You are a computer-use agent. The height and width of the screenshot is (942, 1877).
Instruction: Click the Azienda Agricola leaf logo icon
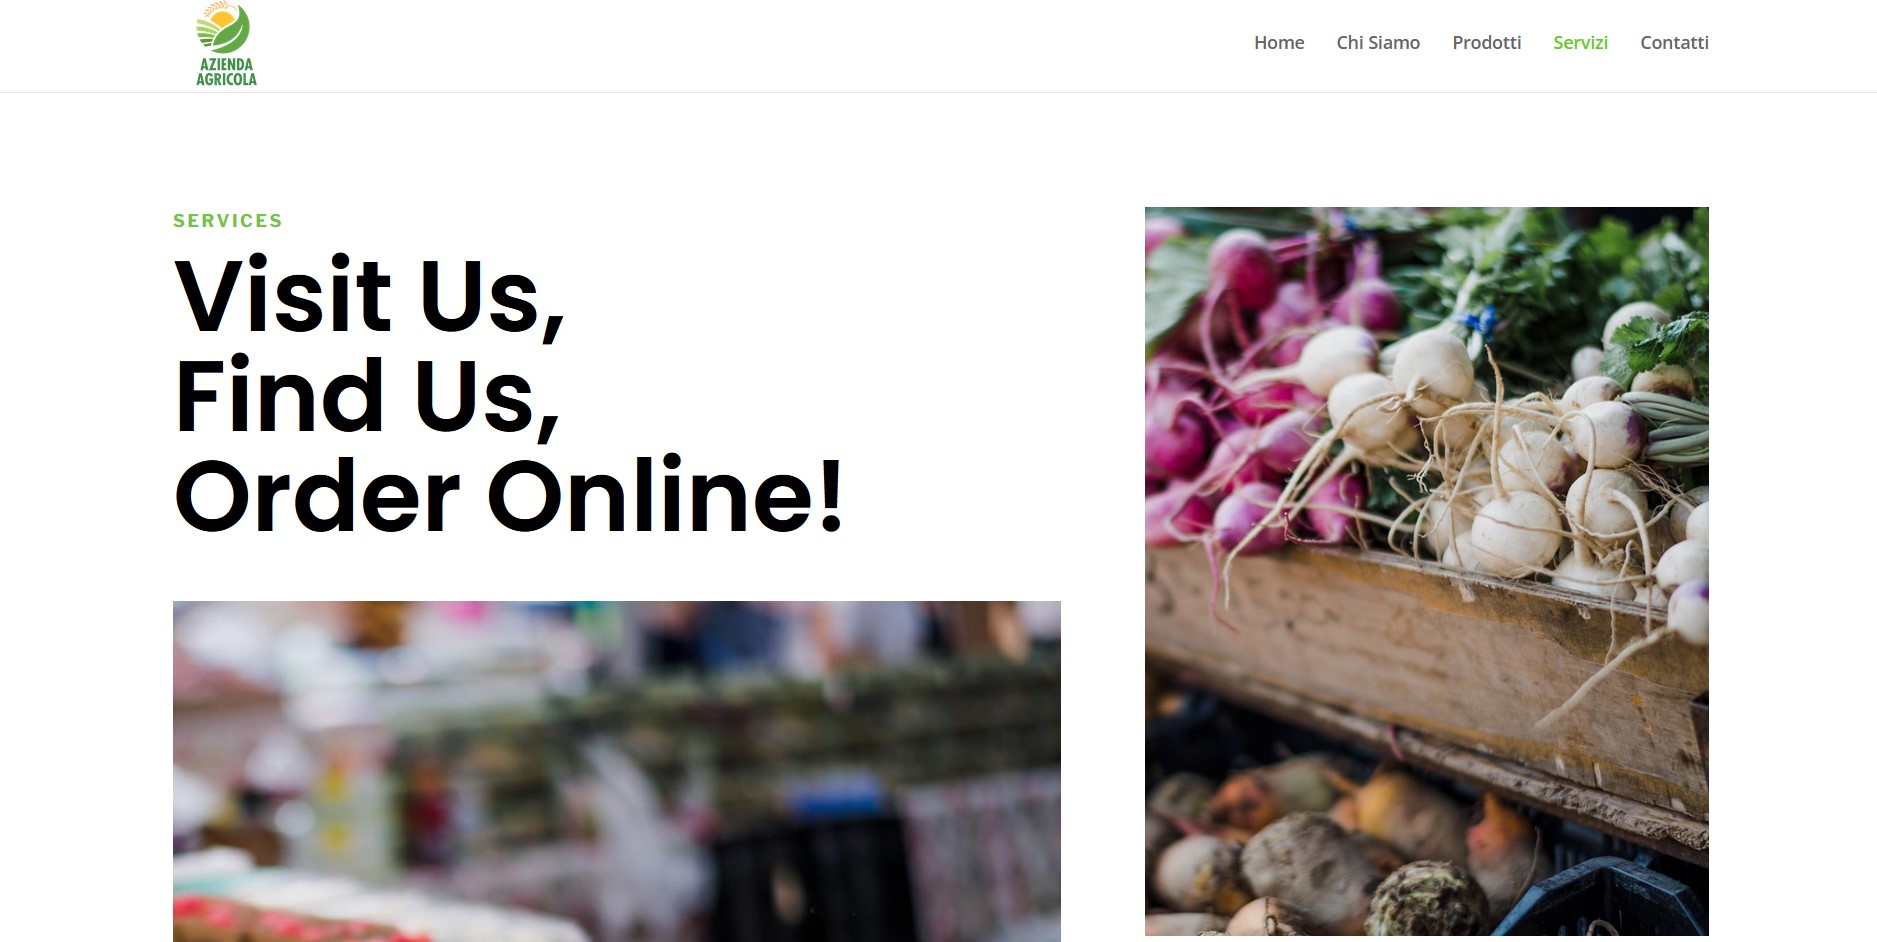[223, 27]
